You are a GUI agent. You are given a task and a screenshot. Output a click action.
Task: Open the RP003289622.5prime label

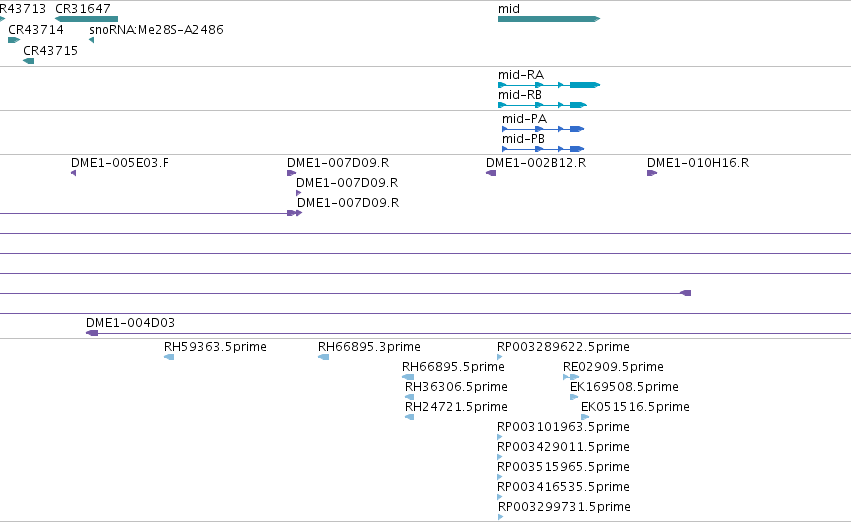point(563,347)
